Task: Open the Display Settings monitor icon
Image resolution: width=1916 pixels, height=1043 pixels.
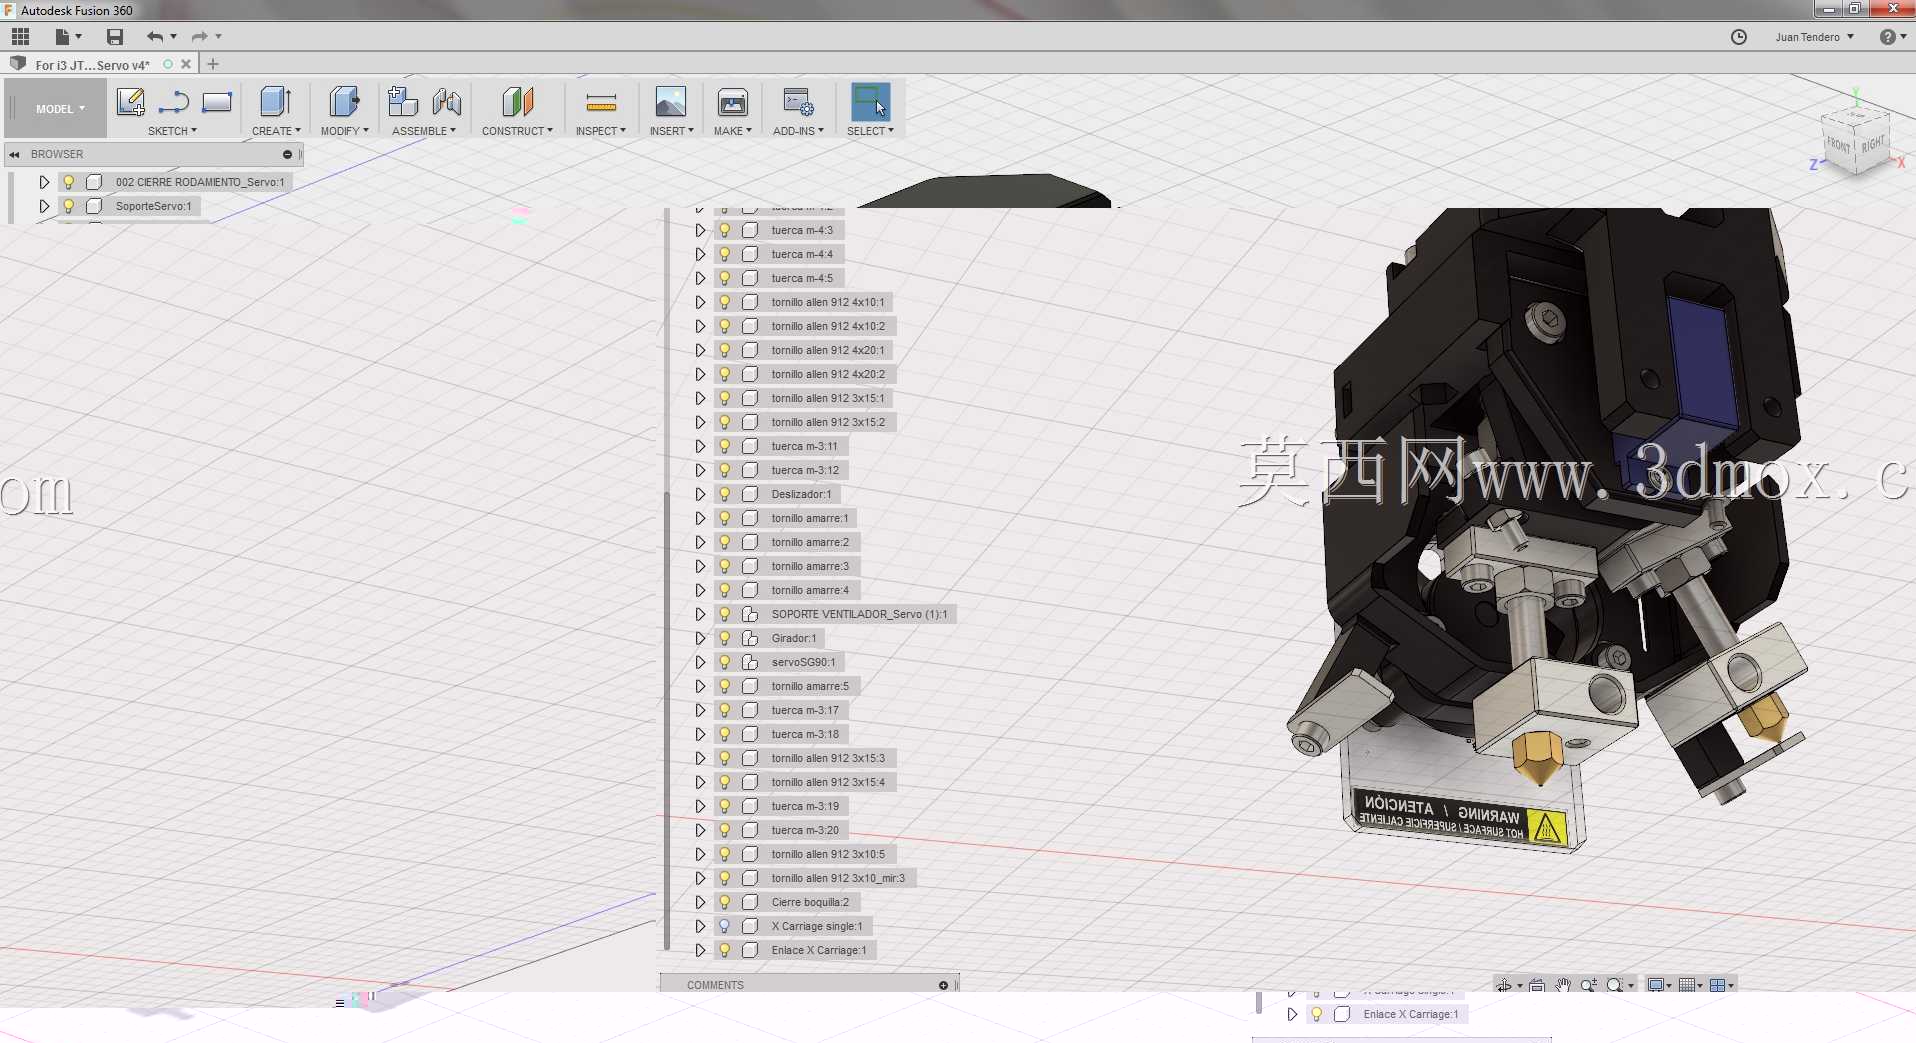Action: coord(1656,985)
